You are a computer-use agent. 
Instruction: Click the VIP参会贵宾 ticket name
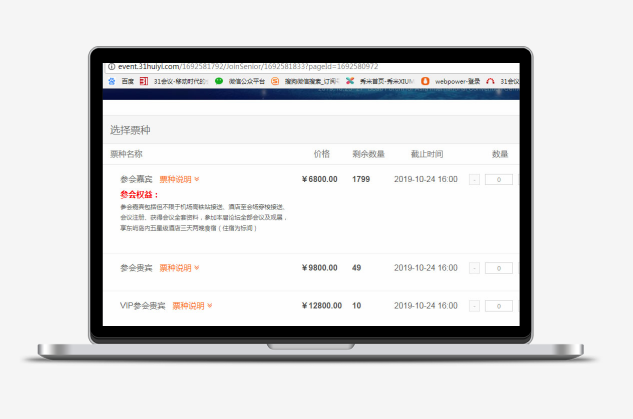143,306
